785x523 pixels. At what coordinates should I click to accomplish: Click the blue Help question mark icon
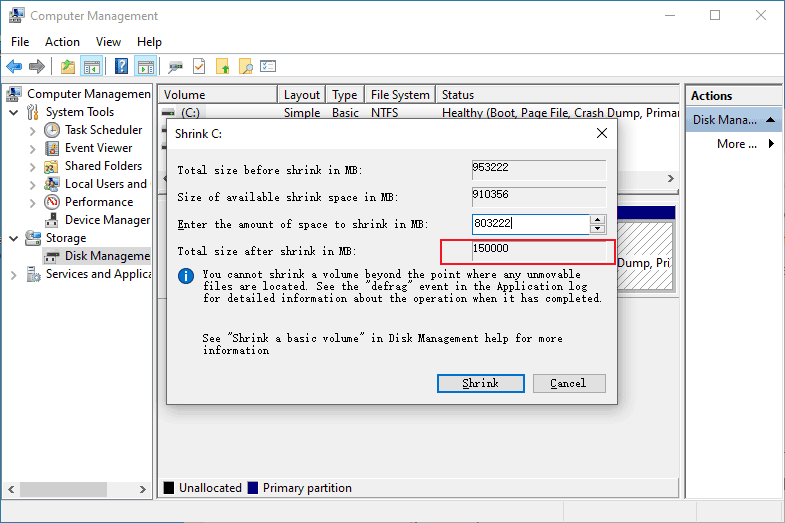[x=121, y=66]
